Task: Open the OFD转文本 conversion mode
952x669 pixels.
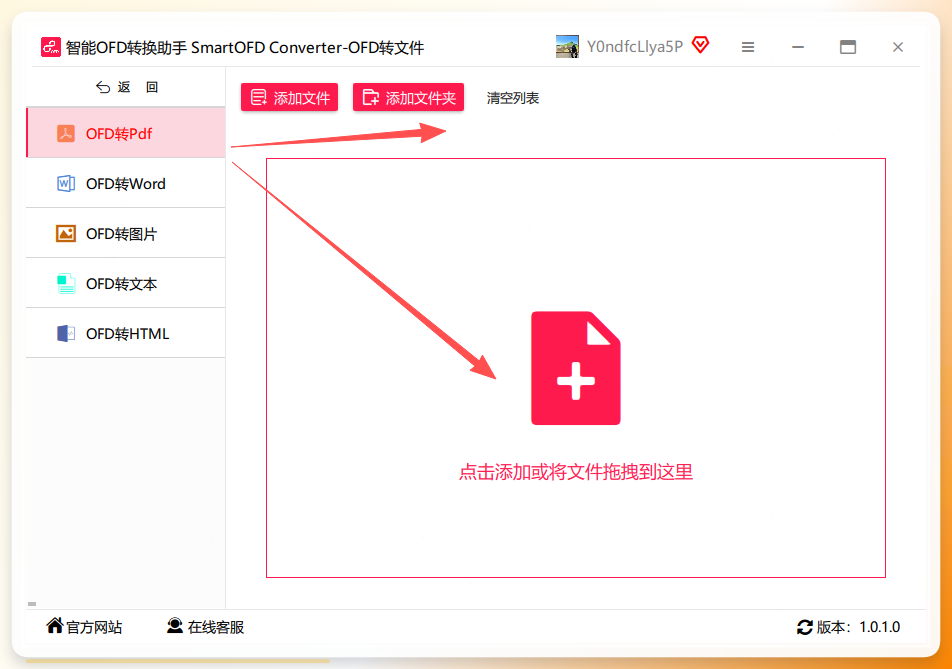Action: 126,283
